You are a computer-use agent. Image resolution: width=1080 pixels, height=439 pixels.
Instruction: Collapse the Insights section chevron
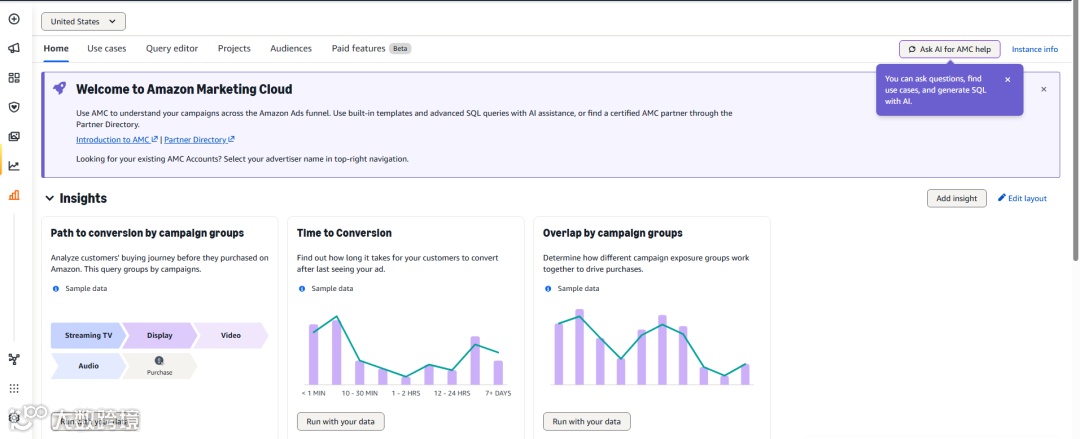[49, 198]
